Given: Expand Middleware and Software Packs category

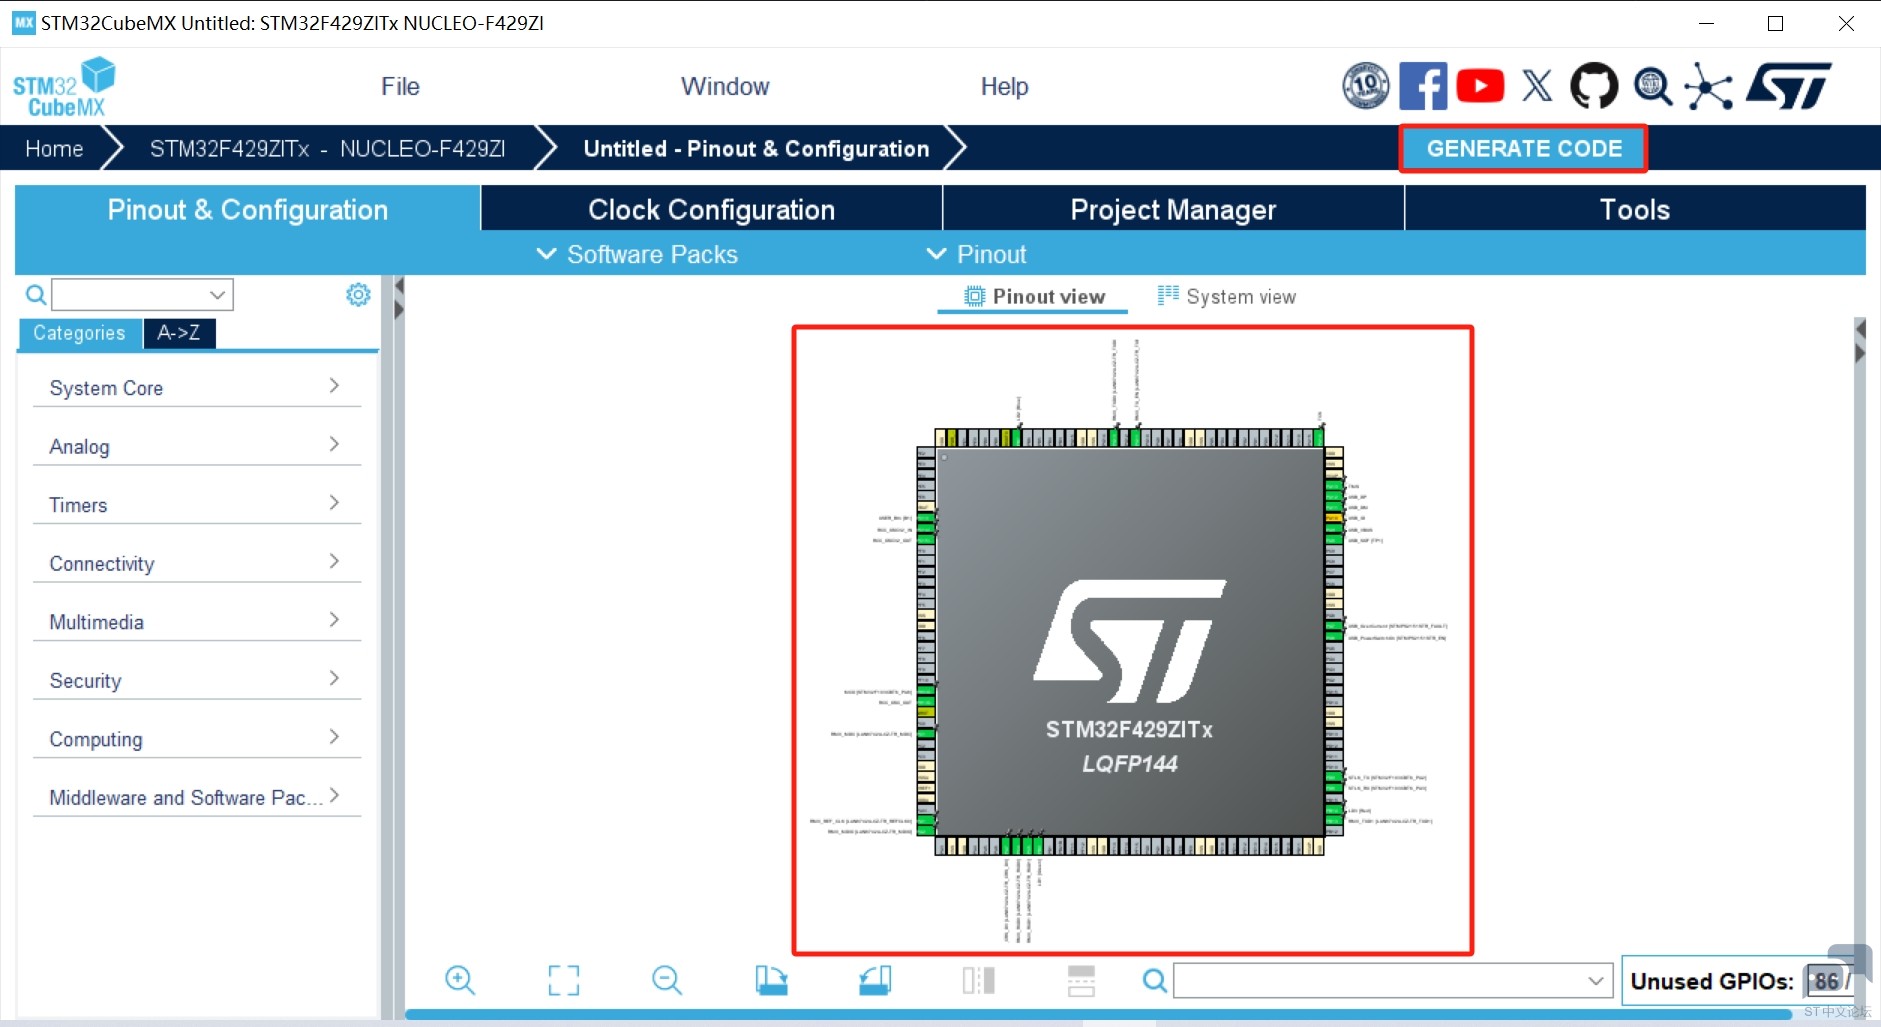Looking at the screenshot, I should point(196,797).
